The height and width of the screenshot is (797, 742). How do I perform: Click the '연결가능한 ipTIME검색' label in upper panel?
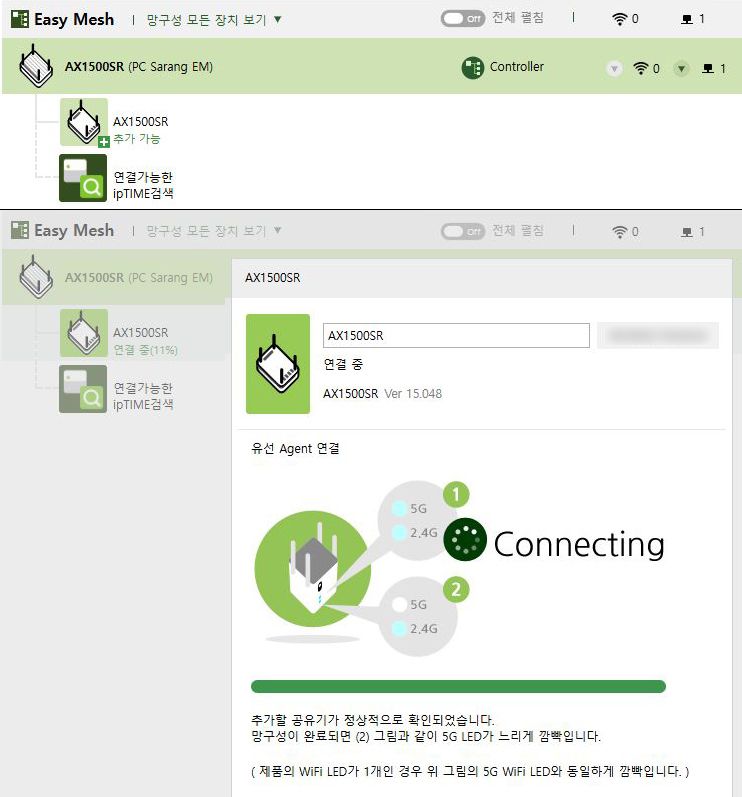[x=143, y=185]
